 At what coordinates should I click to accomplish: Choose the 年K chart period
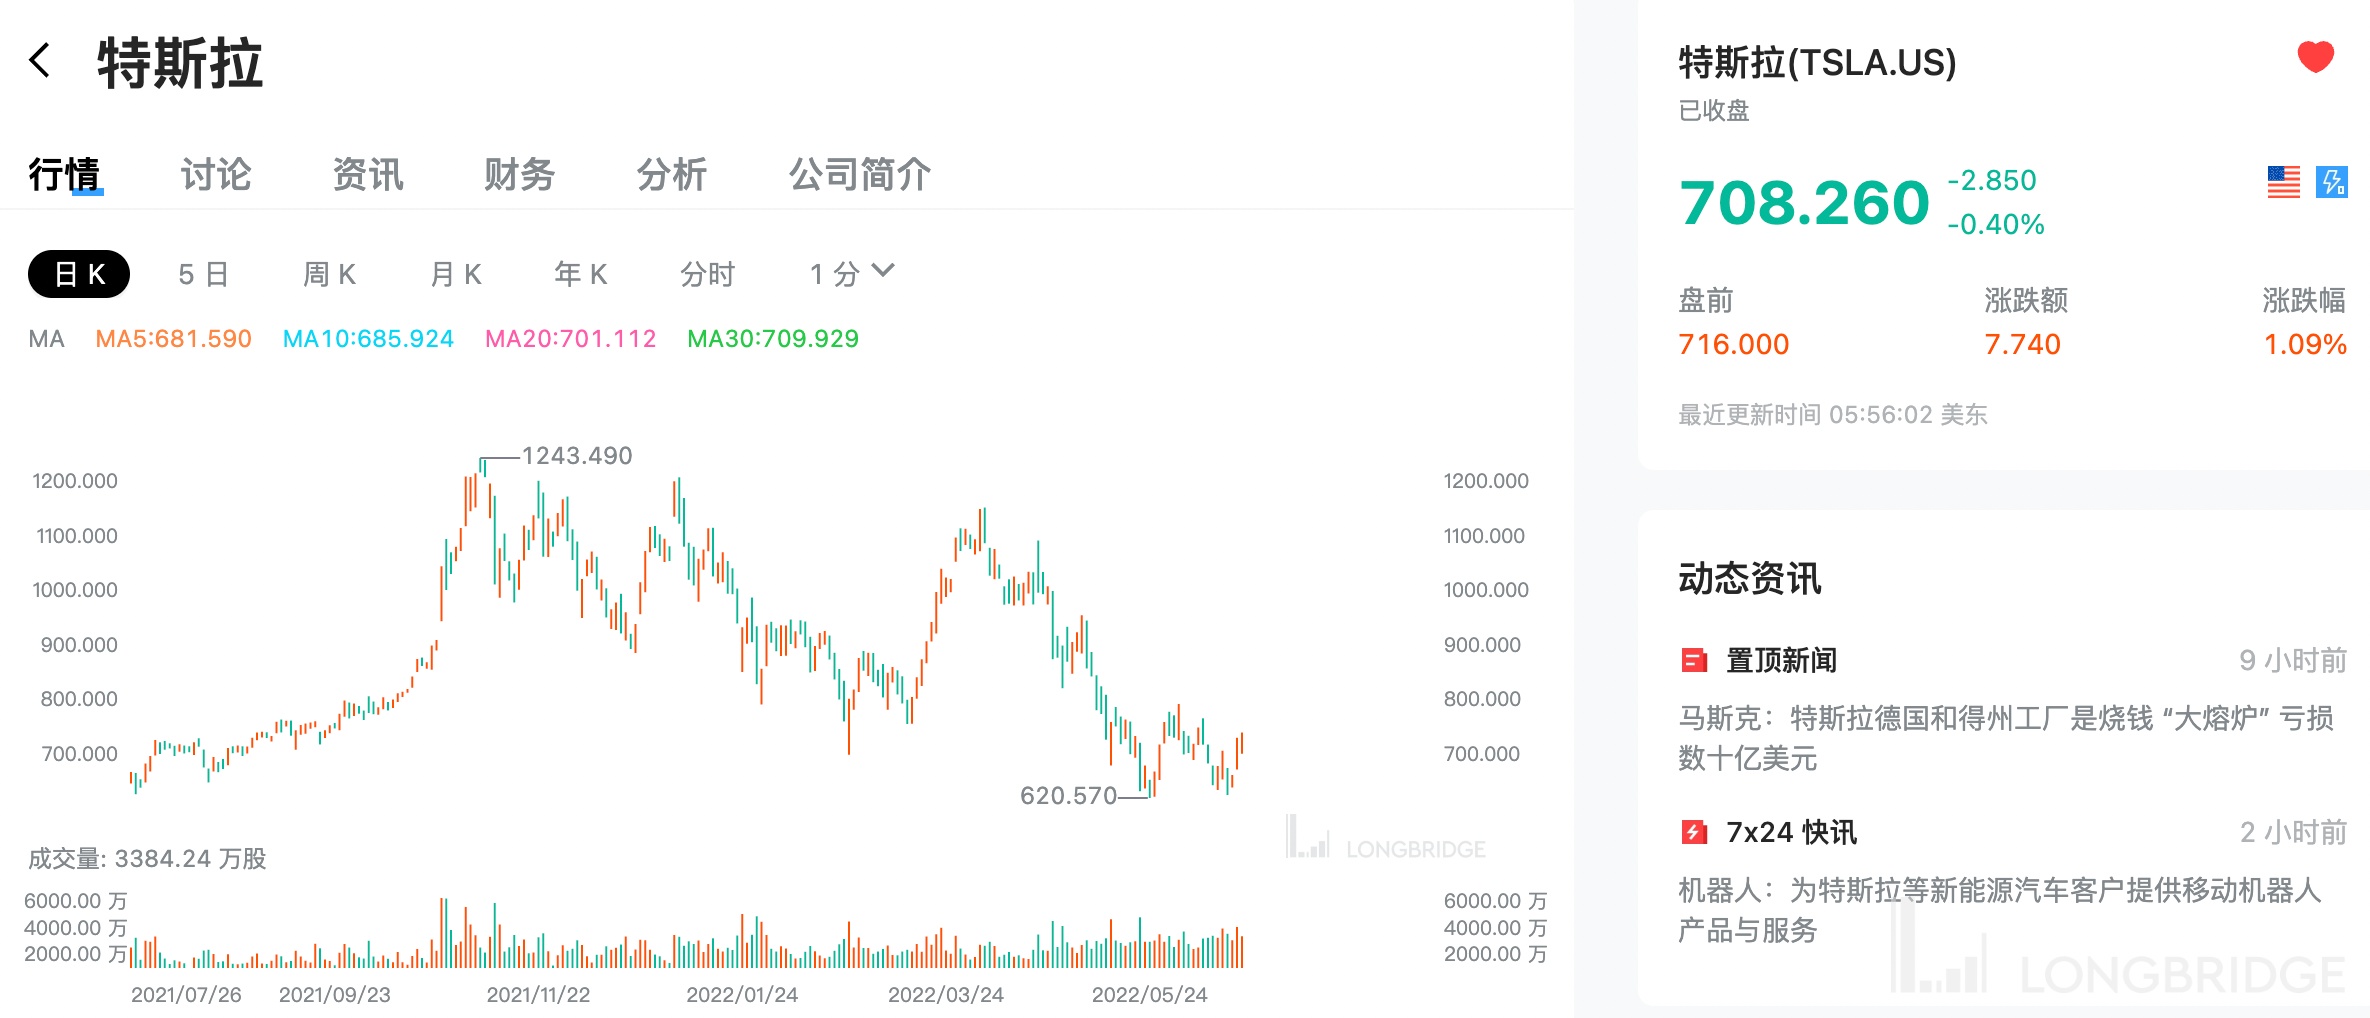[581, 274]
